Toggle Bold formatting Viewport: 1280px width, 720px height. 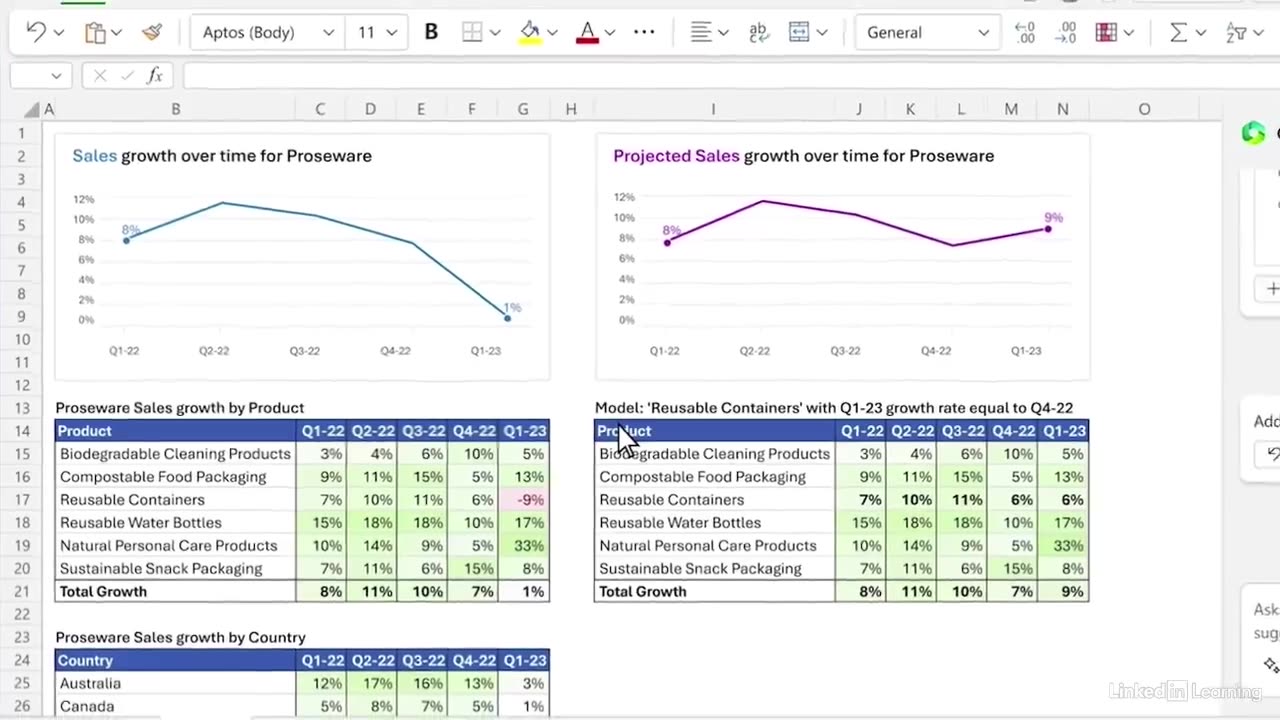[431, 32]
